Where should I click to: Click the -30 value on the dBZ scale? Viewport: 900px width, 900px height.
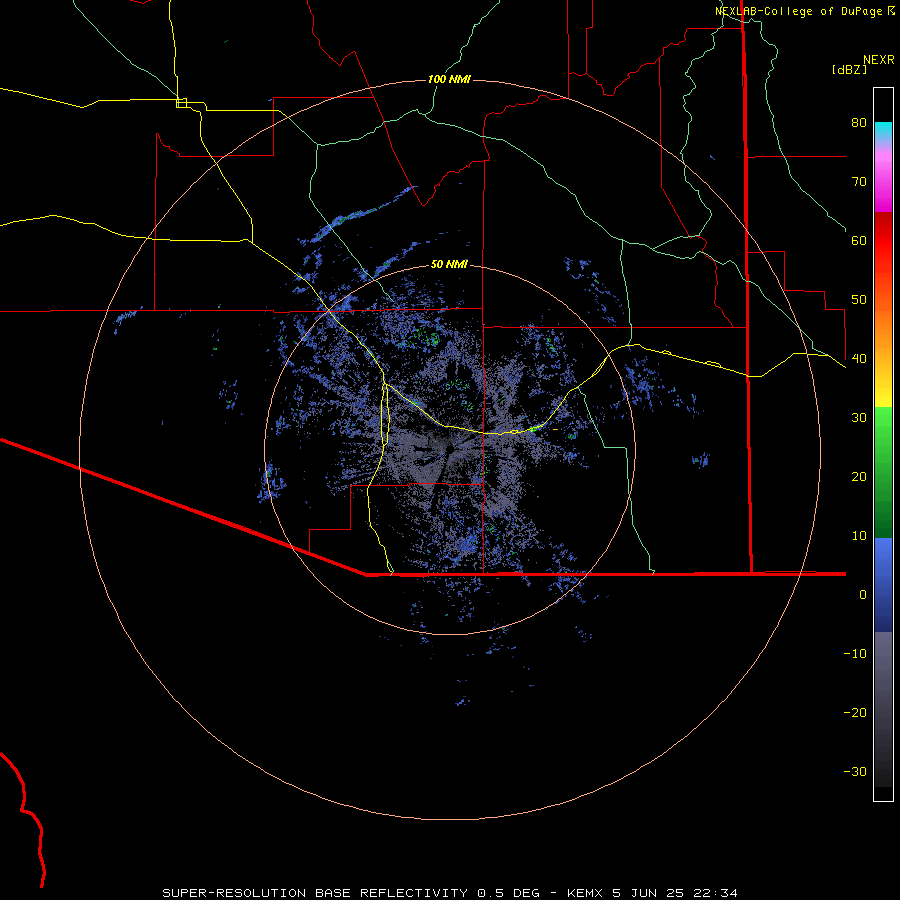click(x=855, y=771)
